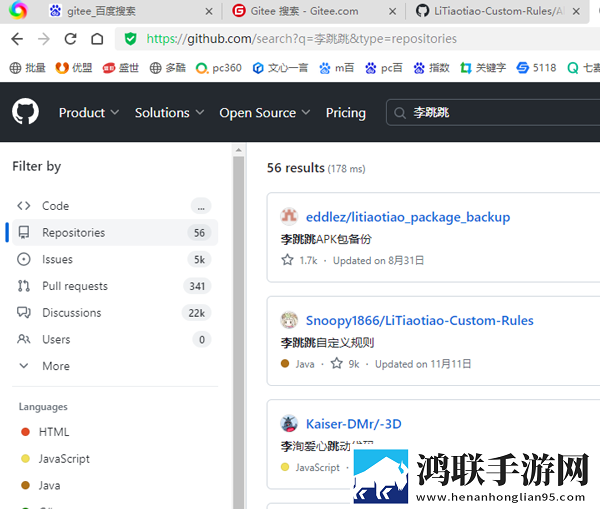Close the gitee_百度搜索 tab

click(x=209, y=12)
